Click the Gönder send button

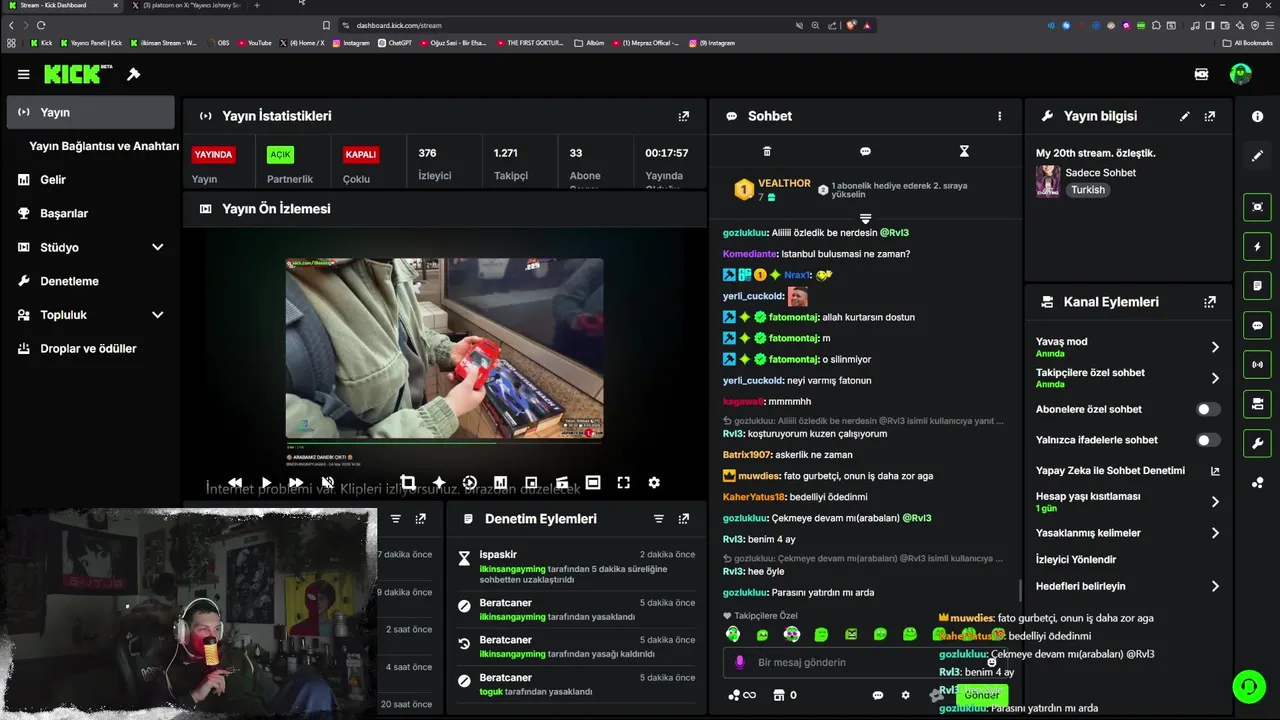pyautogui.click(x=981, y=695)
